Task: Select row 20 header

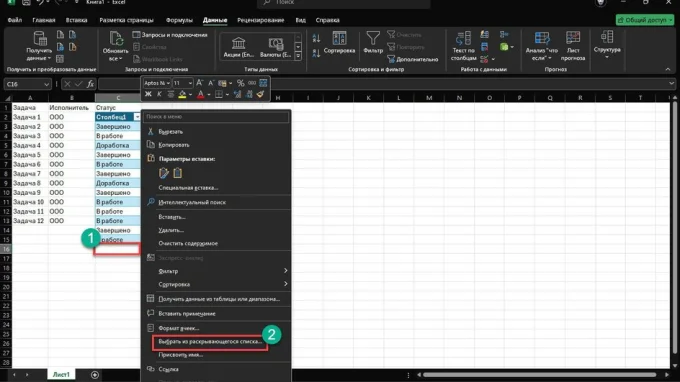Action: click(x=6, y=287)
